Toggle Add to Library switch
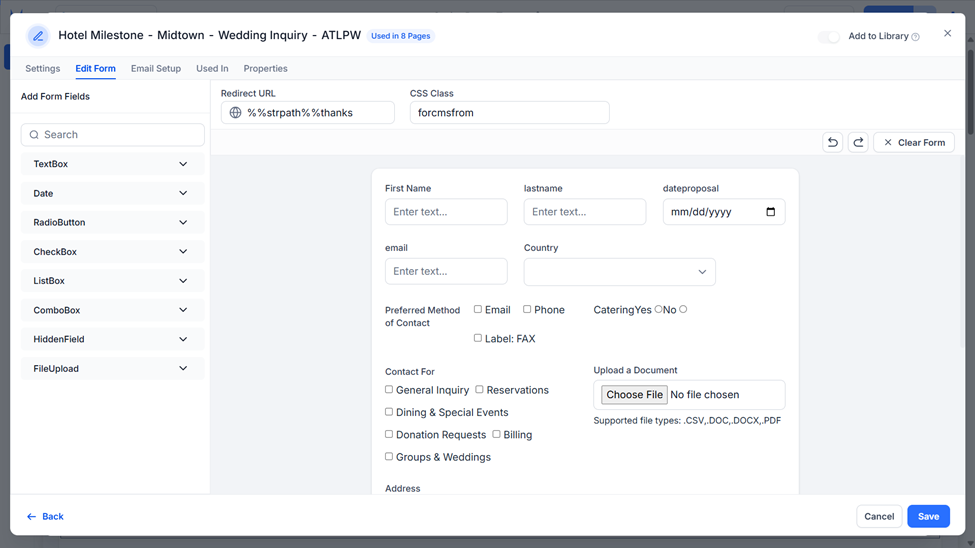Viewport: 975px width, 548px height. tap(829, 37)
